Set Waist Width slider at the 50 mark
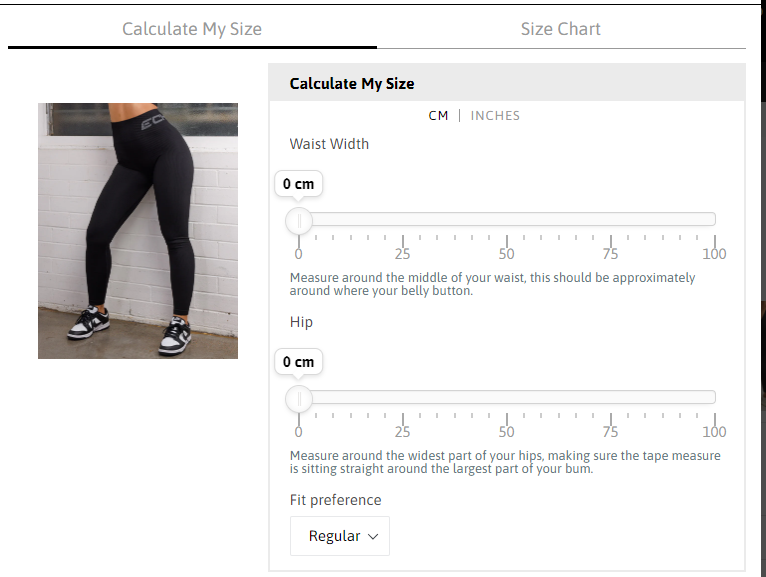 (507, 219)
